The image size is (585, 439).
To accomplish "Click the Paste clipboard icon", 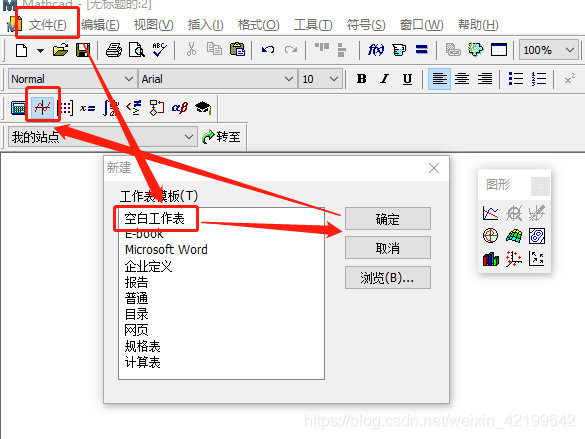I will coord(237,49).
